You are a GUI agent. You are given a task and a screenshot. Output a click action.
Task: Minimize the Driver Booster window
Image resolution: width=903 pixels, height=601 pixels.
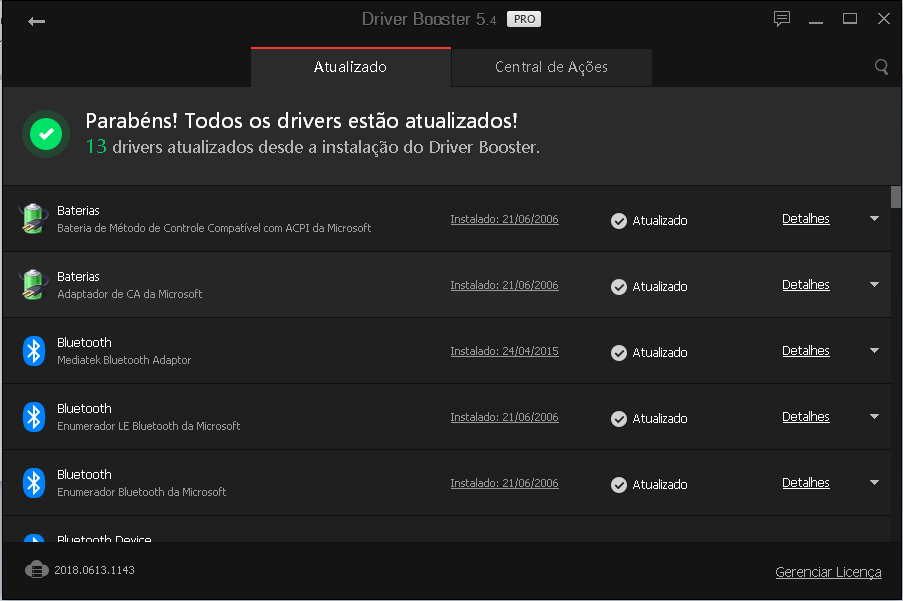[815, 20]
